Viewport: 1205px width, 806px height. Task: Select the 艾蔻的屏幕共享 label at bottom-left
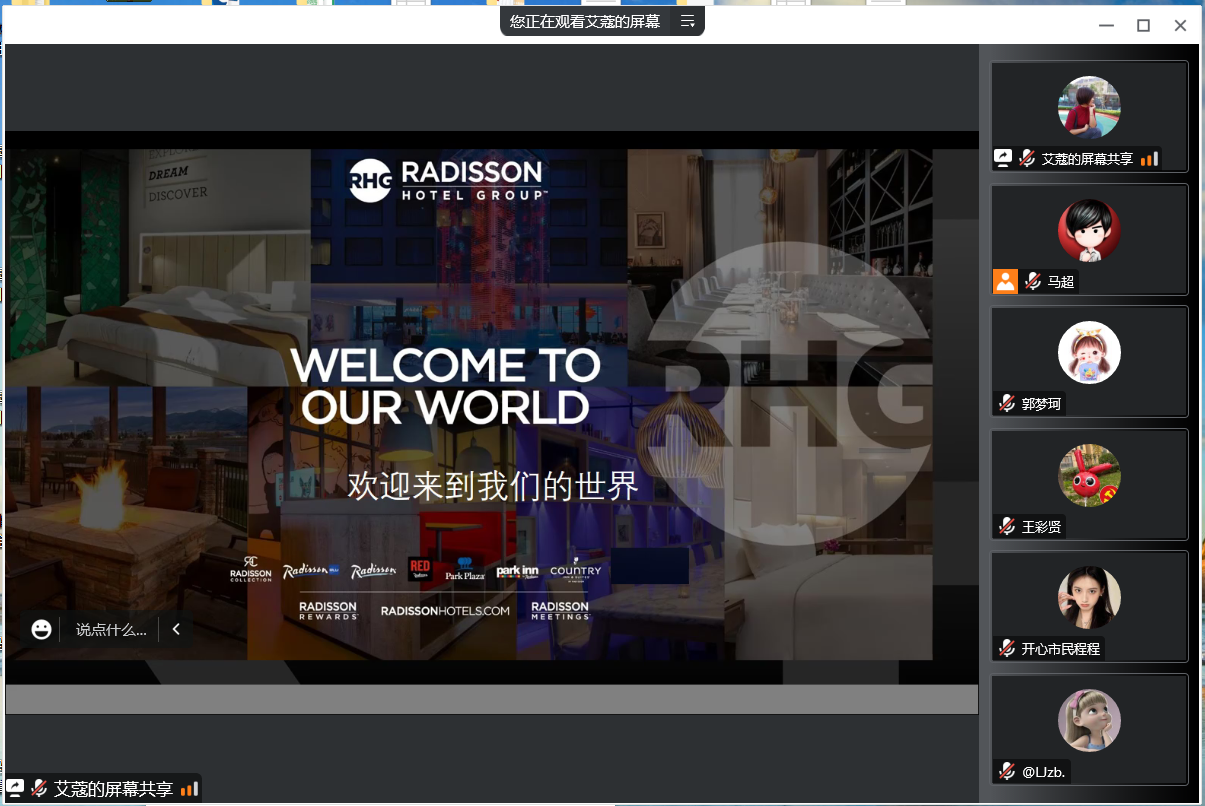coord(113,789)
